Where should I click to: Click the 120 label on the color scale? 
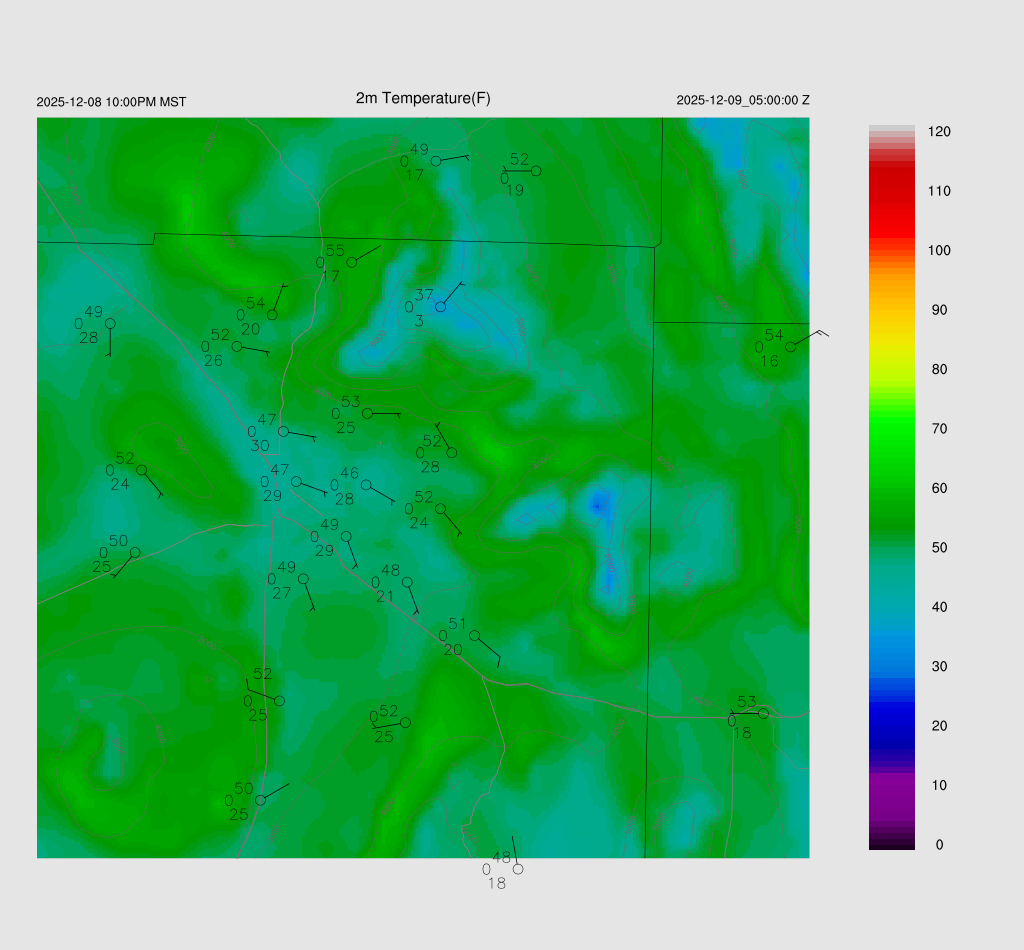(938, 132)
